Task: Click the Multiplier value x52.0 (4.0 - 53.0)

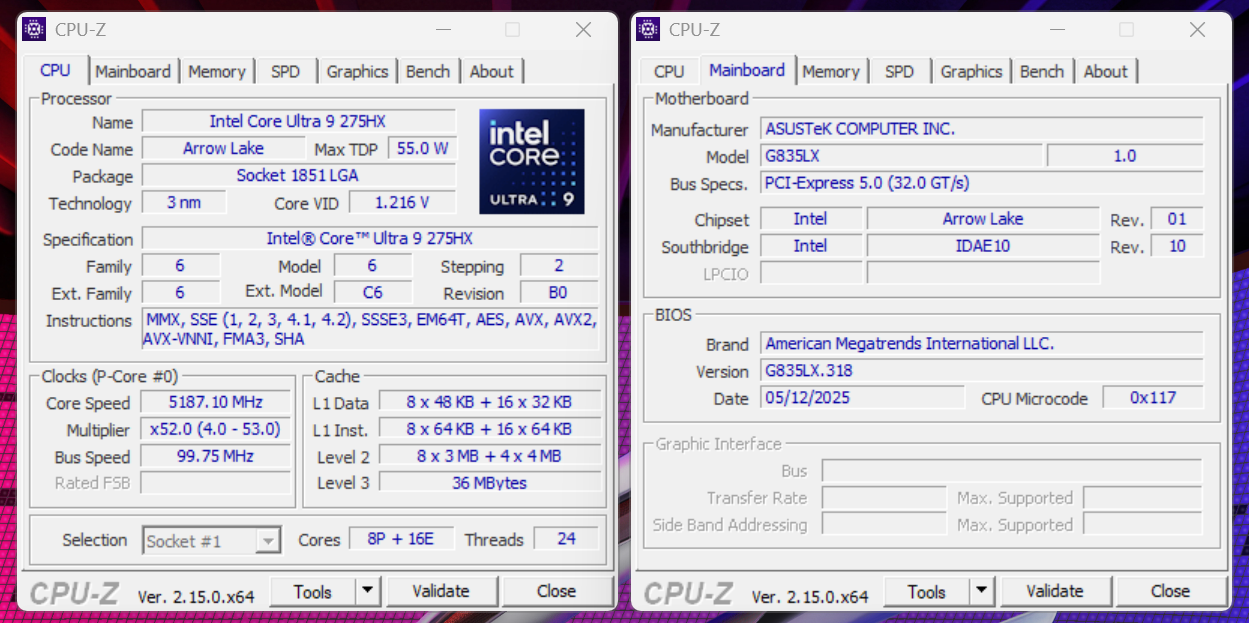Action: [x=215, y=429]
